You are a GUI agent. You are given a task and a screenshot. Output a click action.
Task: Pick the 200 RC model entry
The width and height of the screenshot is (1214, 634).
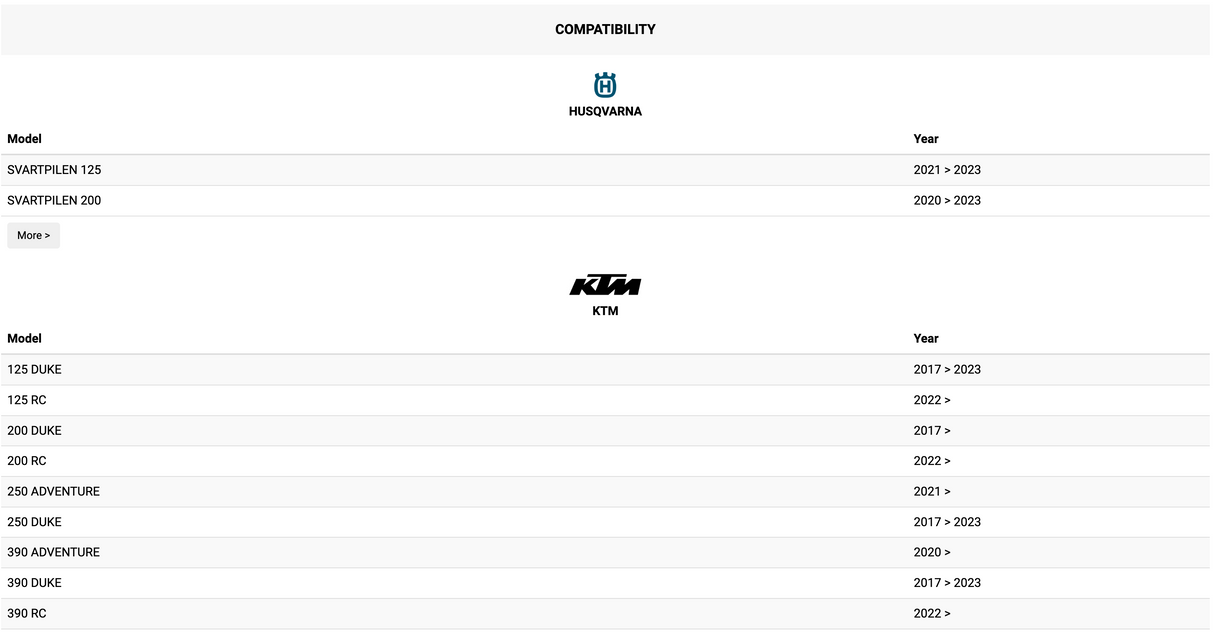pyautogui.click(x=27, y=461)
